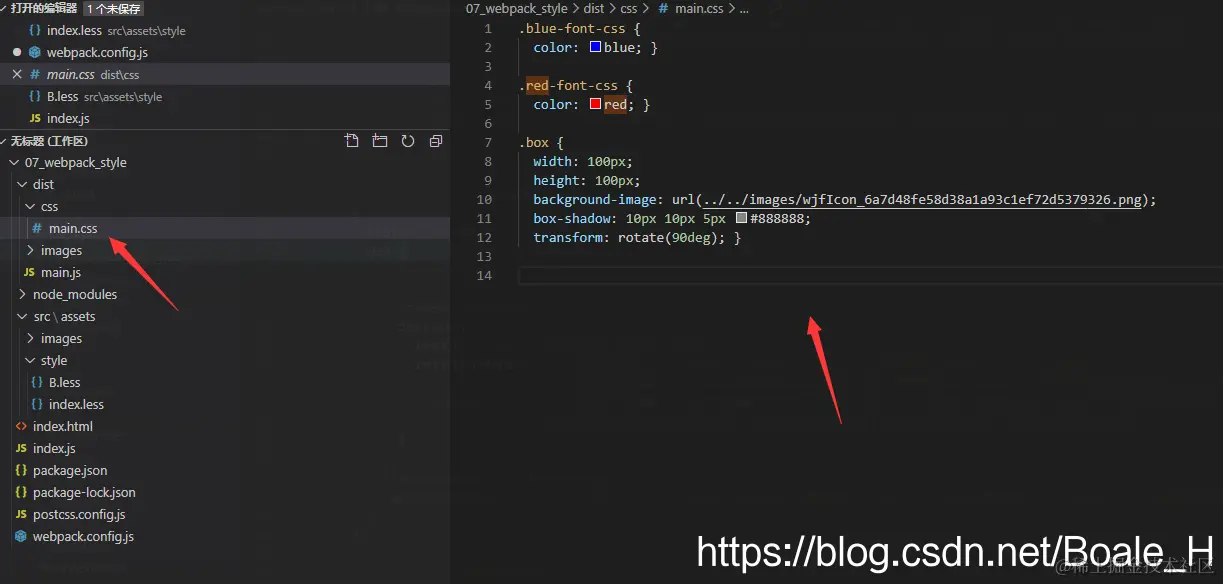Screen dimensions: 1223x584
Task: Collapse the open editors section
Action: (4, 8)
